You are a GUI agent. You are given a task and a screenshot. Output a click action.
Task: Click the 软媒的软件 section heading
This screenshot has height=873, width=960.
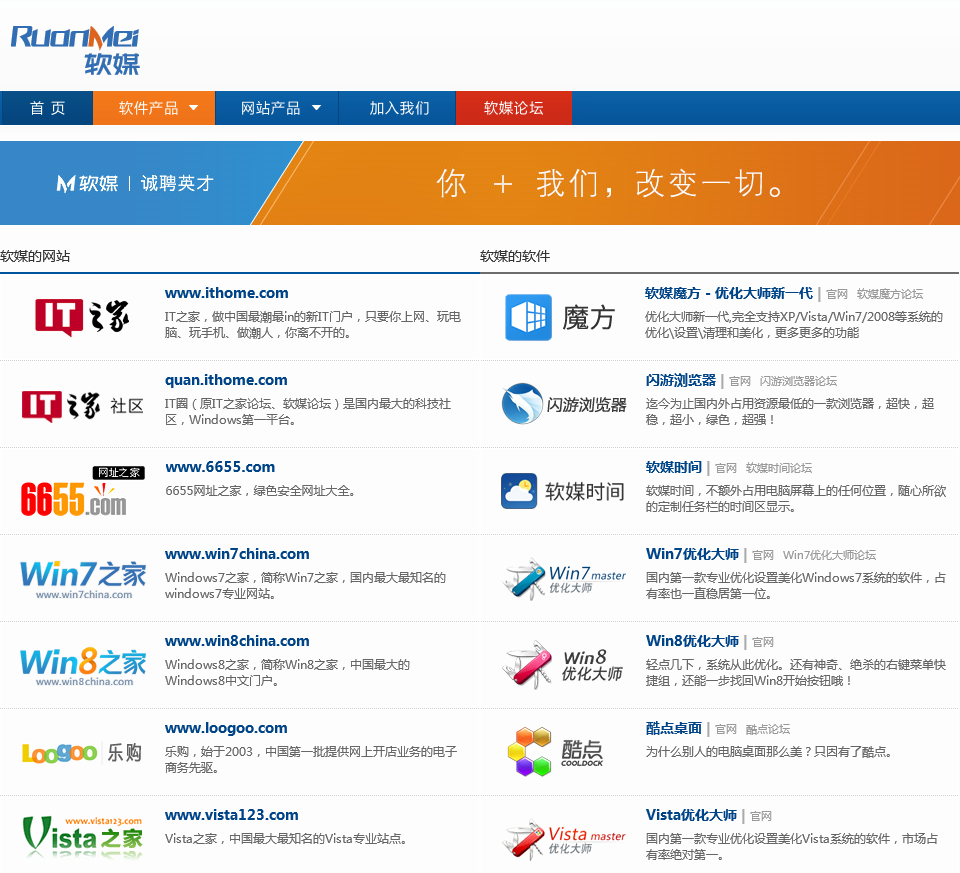(515, 256)
